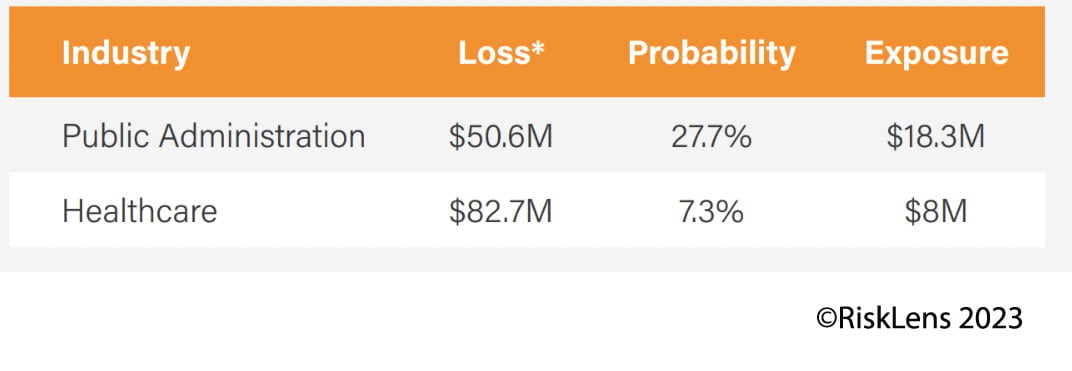Select the Exposure column header
This screenshot has width=1072, height=371.
(x=937, y=53)
